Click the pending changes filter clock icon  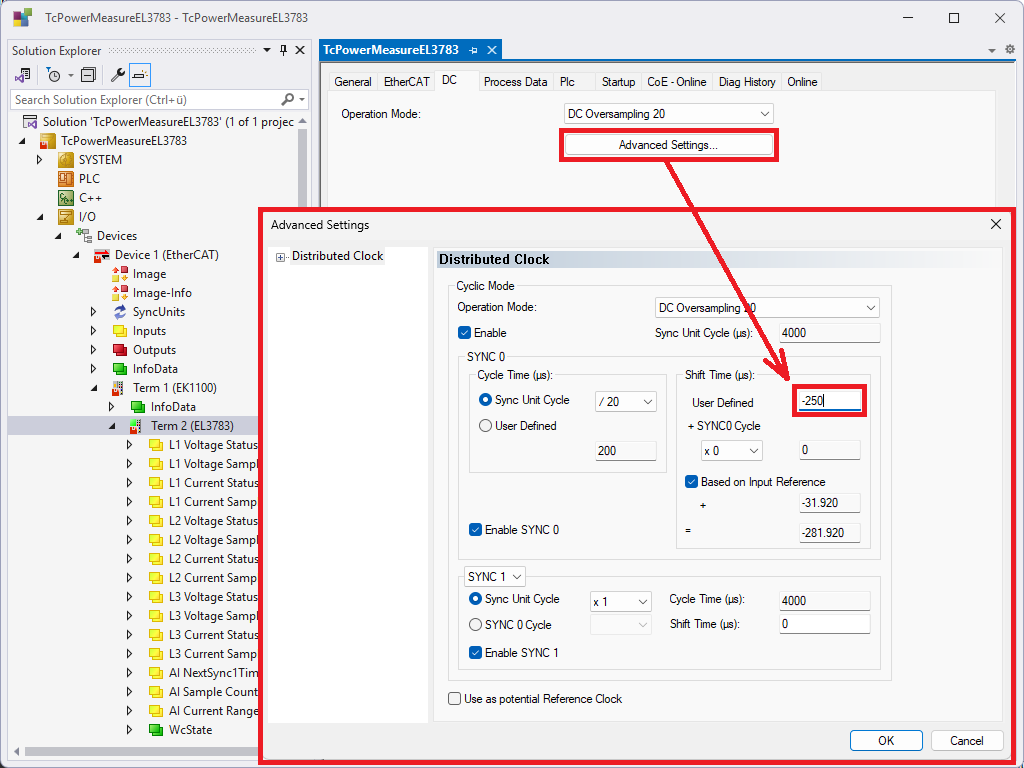pyautogui.click(x=54, y=75)
